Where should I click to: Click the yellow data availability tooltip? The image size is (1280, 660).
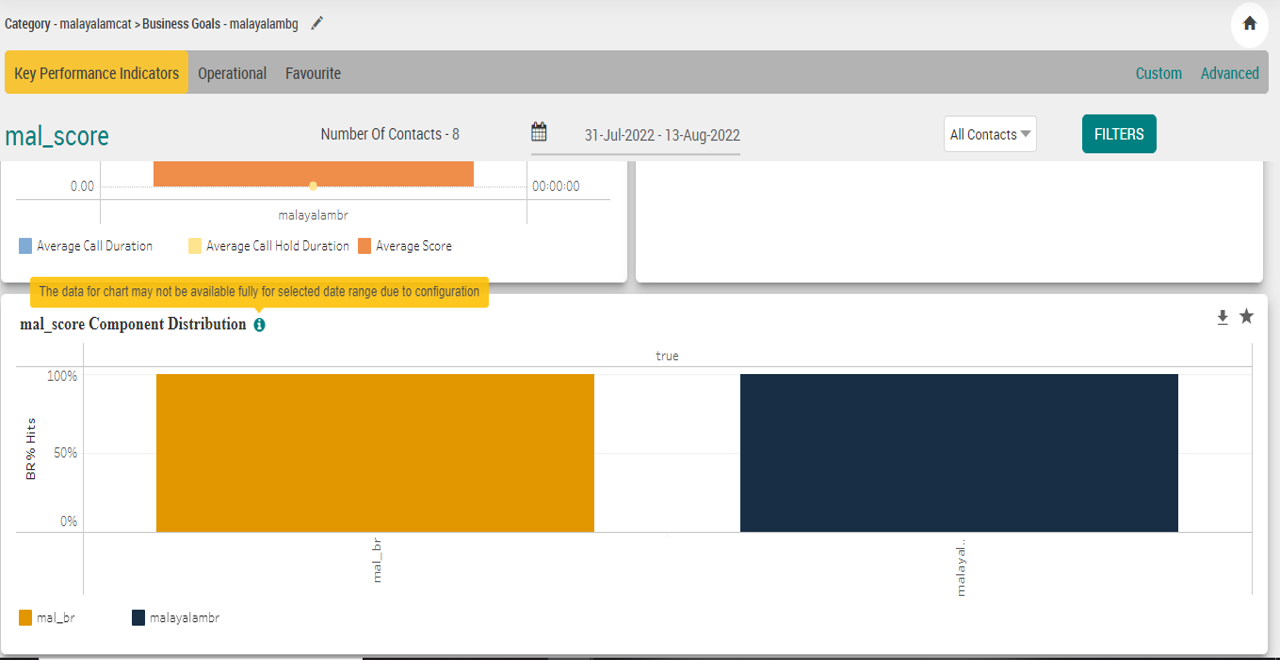tap(259, 292)
